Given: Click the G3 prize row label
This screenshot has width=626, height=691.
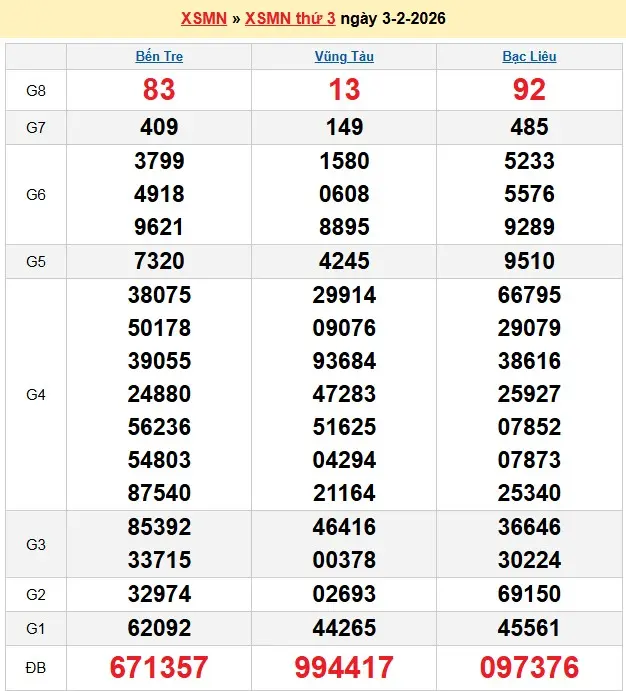Looking at the screenshot, I should [x=36, y=543].
